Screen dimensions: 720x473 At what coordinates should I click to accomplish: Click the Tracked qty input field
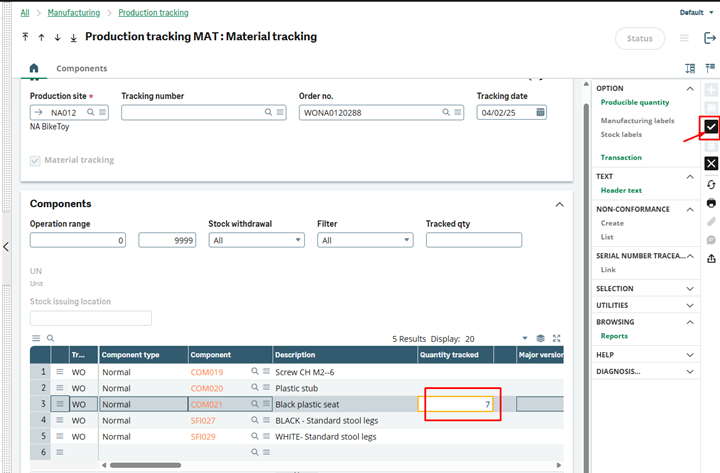point(473,240)
